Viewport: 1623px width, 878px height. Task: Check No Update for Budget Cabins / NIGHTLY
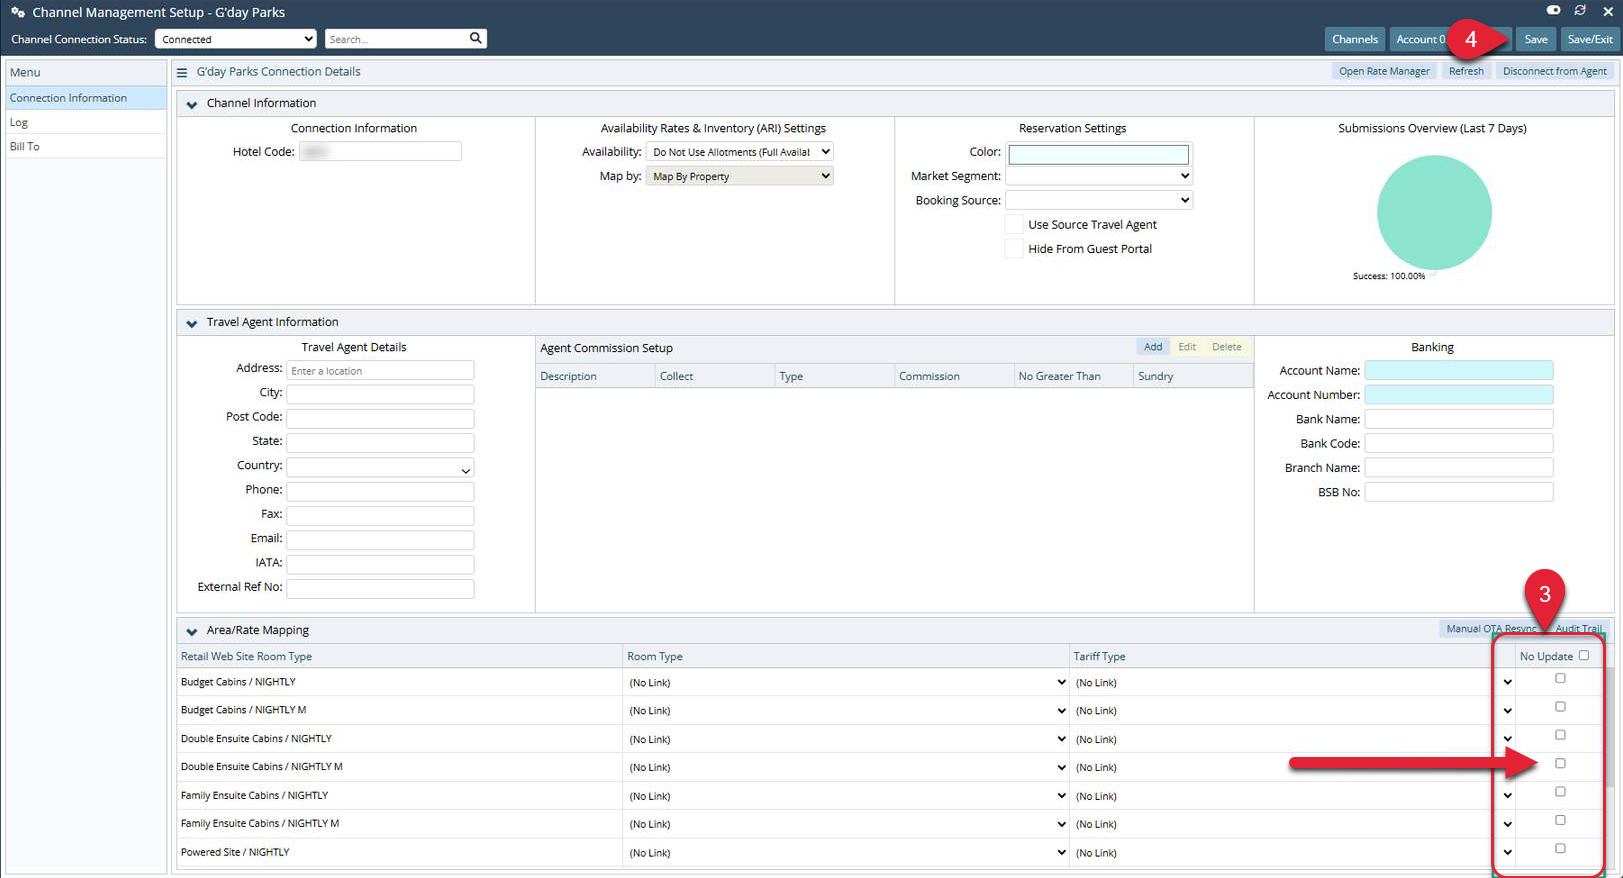(x=1560, y=679)
